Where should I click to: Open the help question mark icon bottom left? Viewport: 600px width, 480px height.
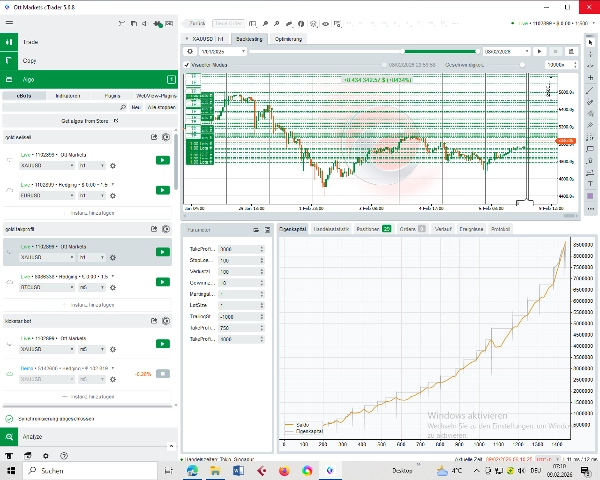pyautogui.click(x=64, y=456)
